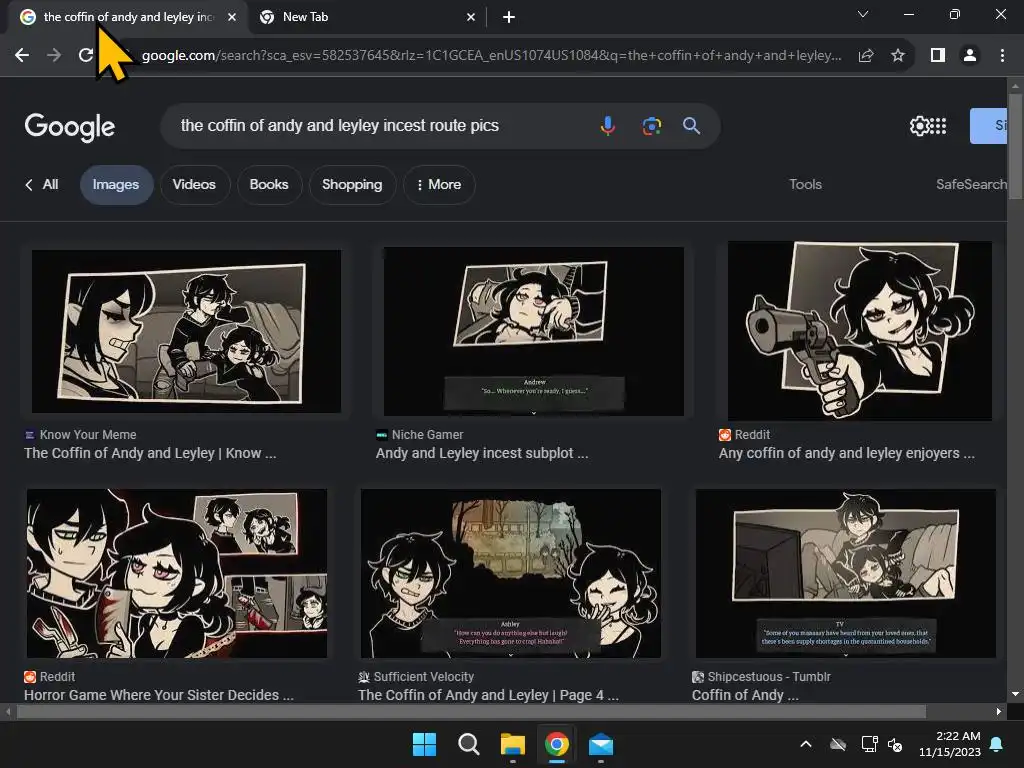Open Windows taskbar search
Image resolution: width=1024 pixels, height=768 pixels.
468,744
